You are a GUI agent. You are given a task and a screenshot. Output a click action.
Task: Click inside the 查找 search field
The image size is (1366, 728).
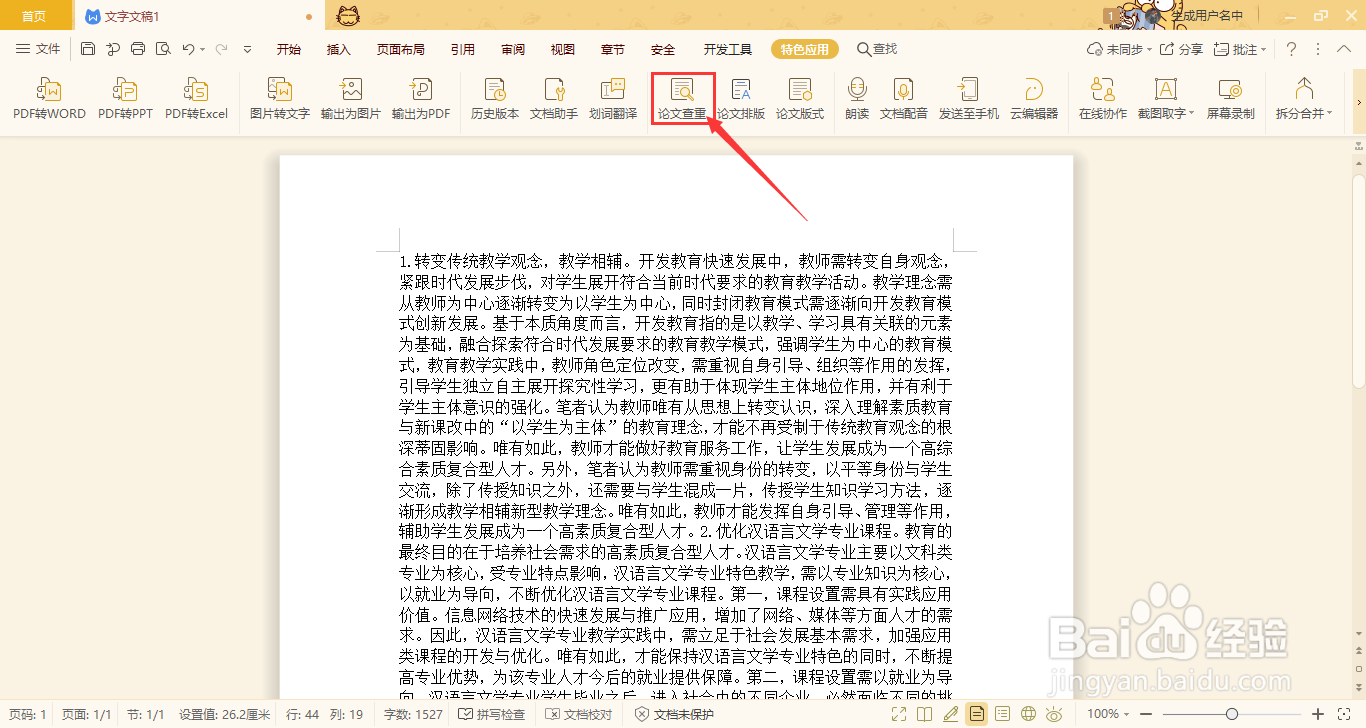(x=886, y=48)
